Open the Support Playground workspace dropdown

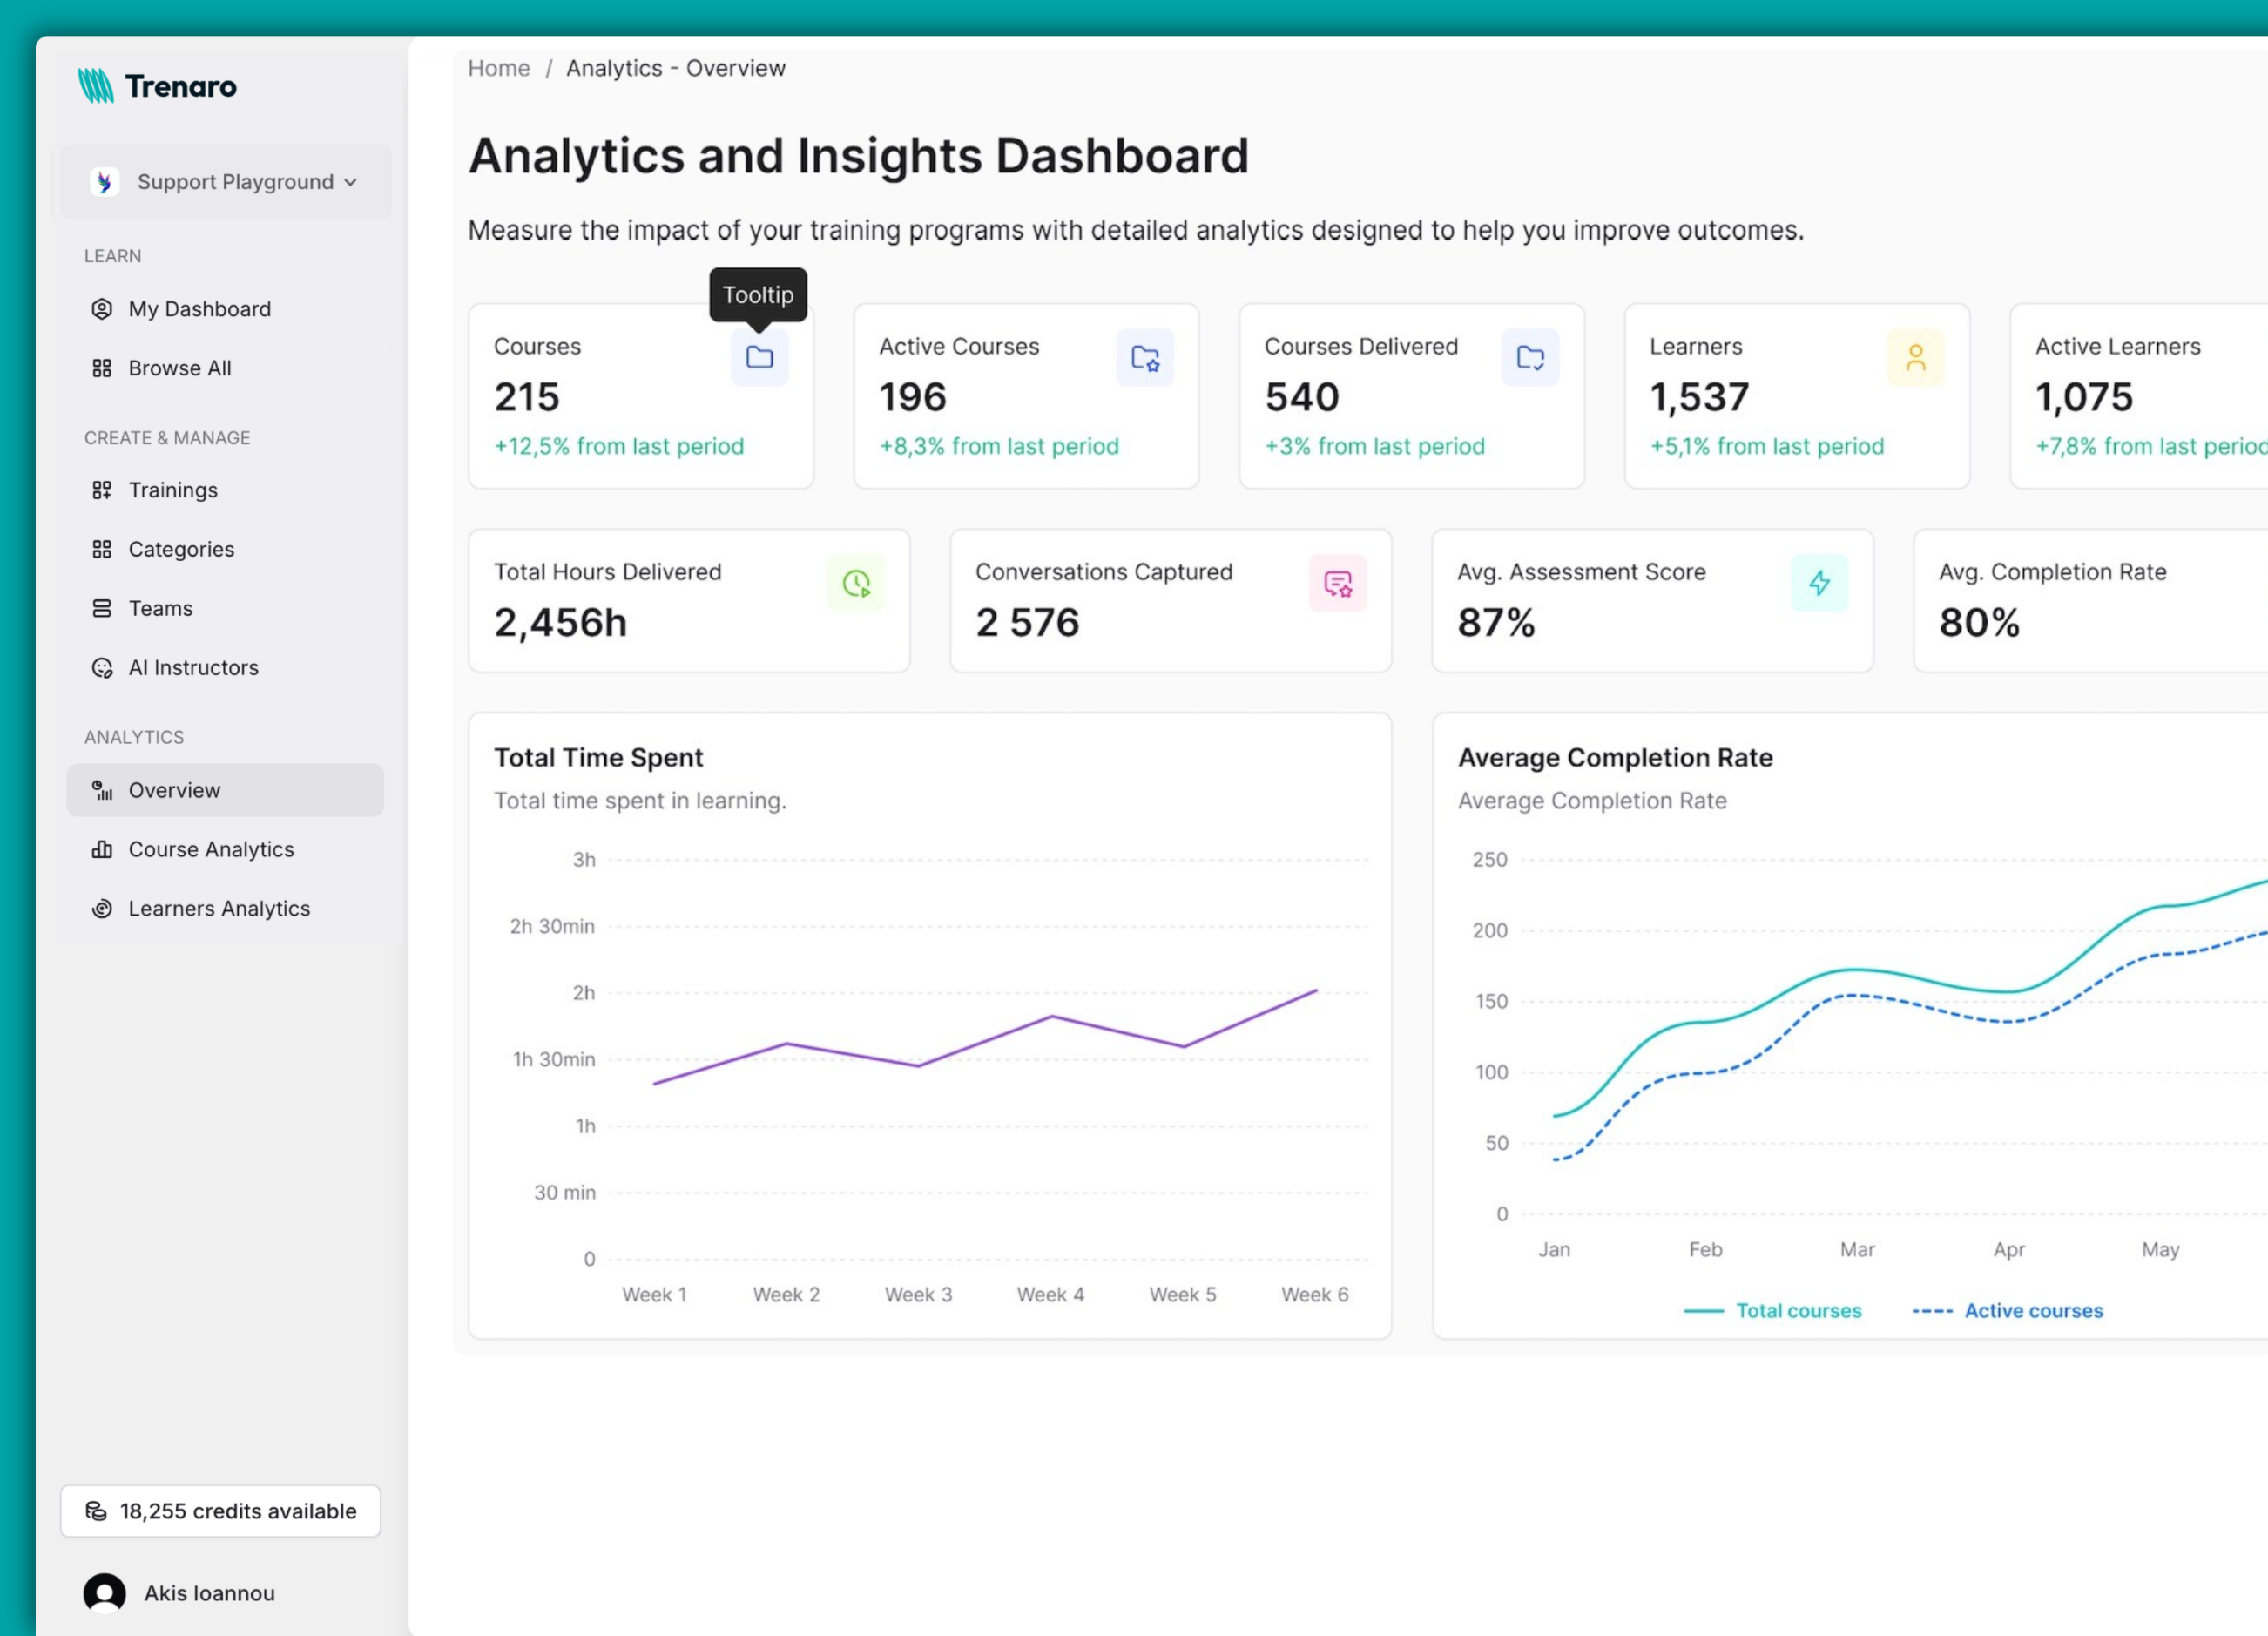point(226,182)
